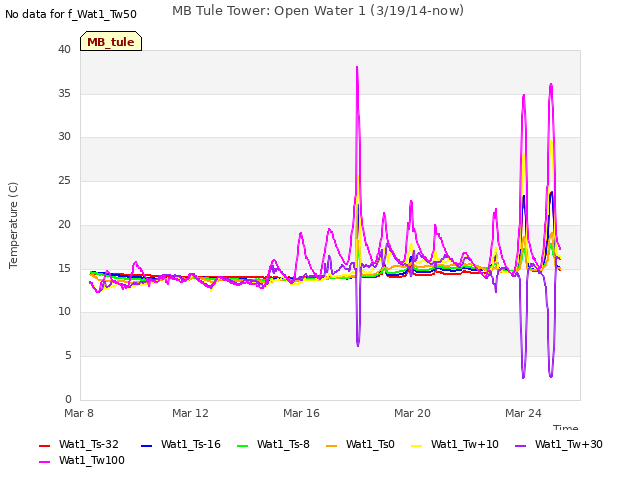Toggle Wat1_Ts-8 series legend label
This screenshot has height=480, width=640.
point(283,444)
